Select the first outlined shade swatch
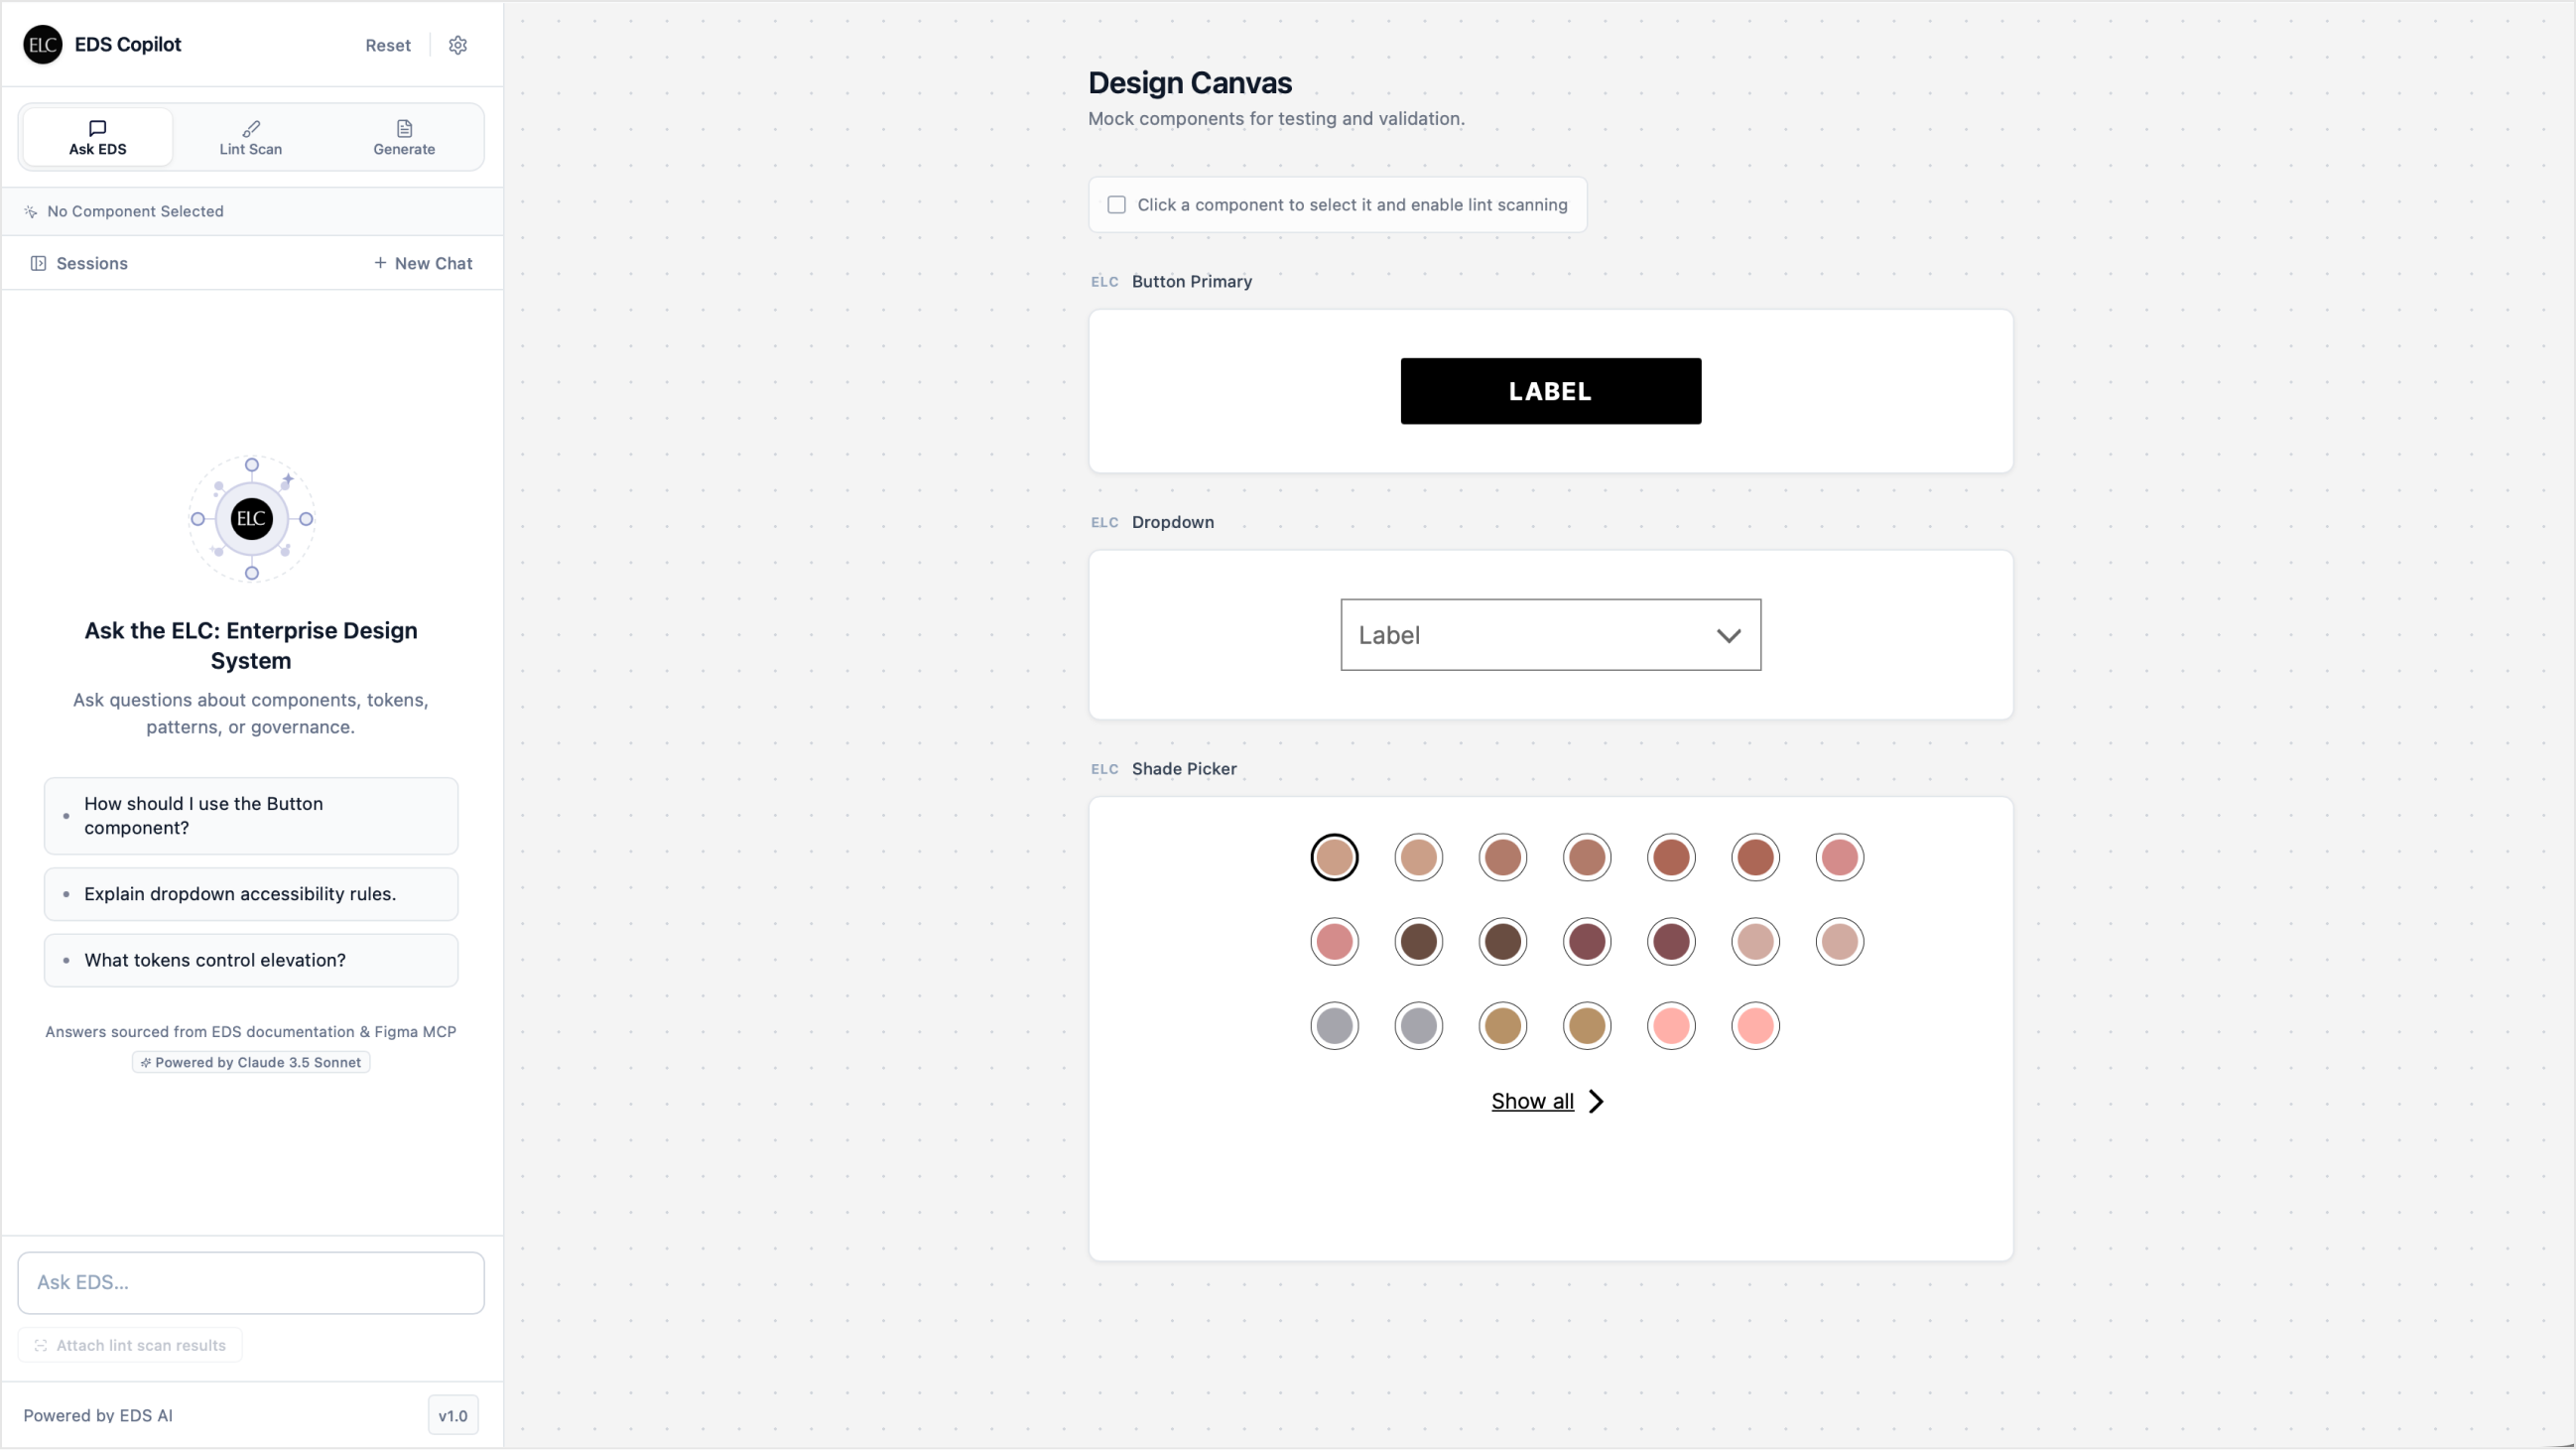 pos(1334,858)
